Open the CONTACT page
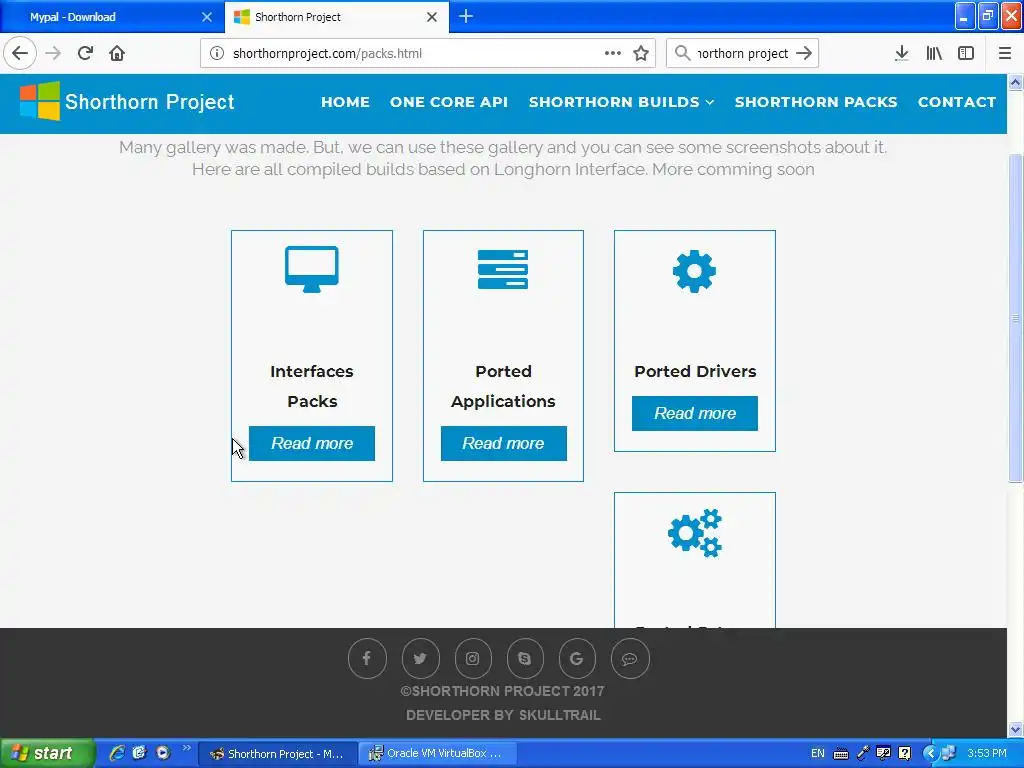The width and height of the screenshot is (1024, 768). tap(957, 102)
